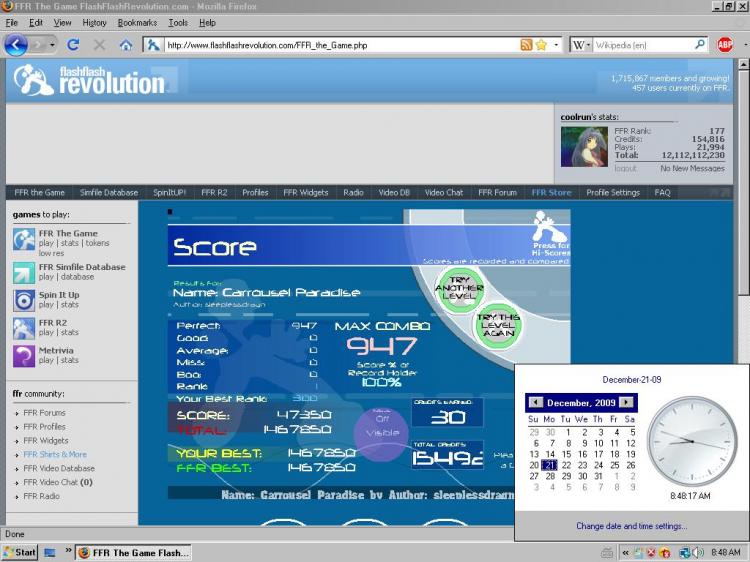Select December 25 in the calendar
The width and height of the screenshot is (750, 562).
[615, 465]
